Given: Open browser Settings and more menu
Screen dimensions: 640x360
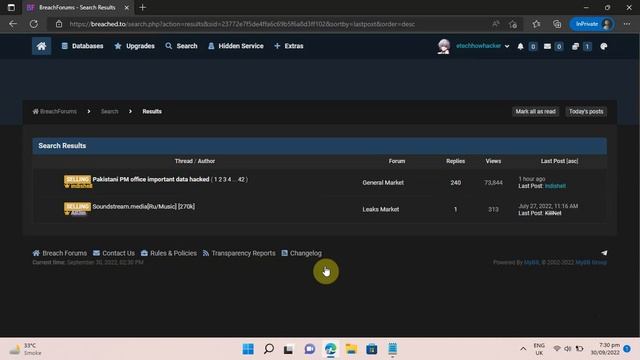Looking at the screenshot, I should pos(627,24).
